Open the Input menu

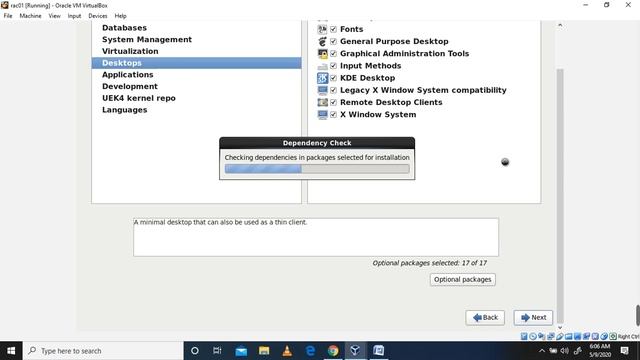point(74,16)
